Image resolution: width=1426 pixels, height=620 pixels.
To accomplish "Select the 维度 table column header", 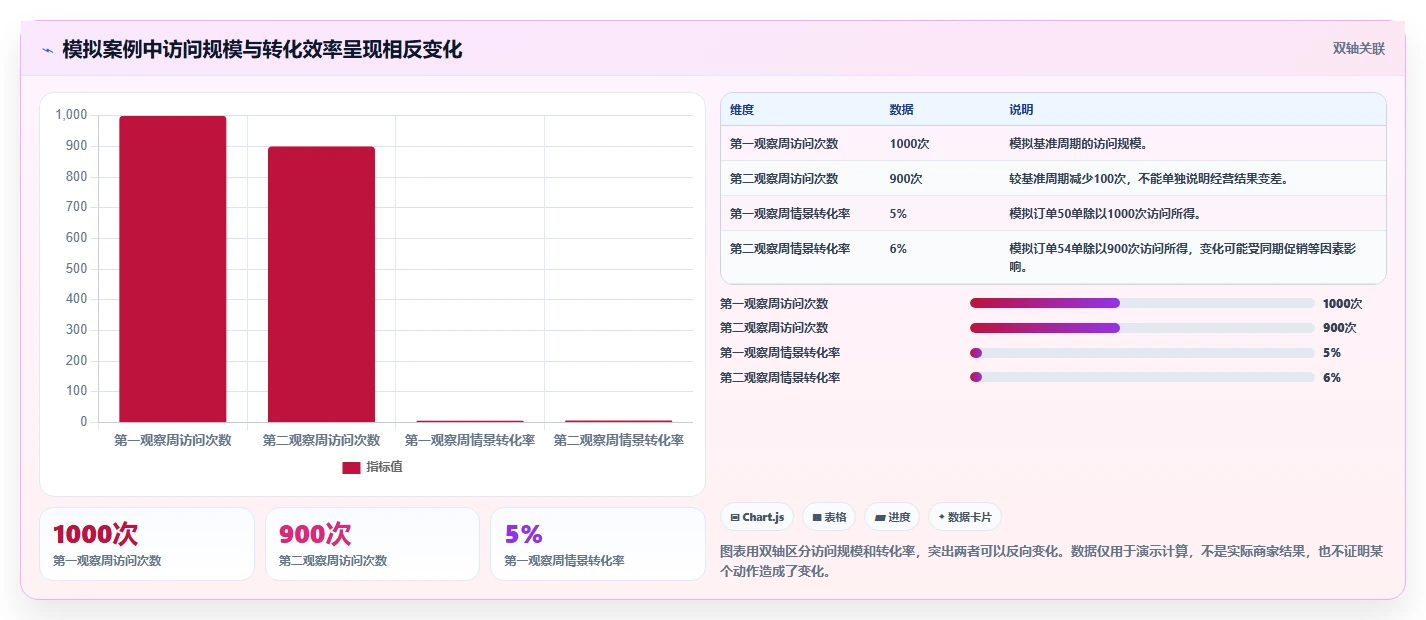I will tap(742, 109).
